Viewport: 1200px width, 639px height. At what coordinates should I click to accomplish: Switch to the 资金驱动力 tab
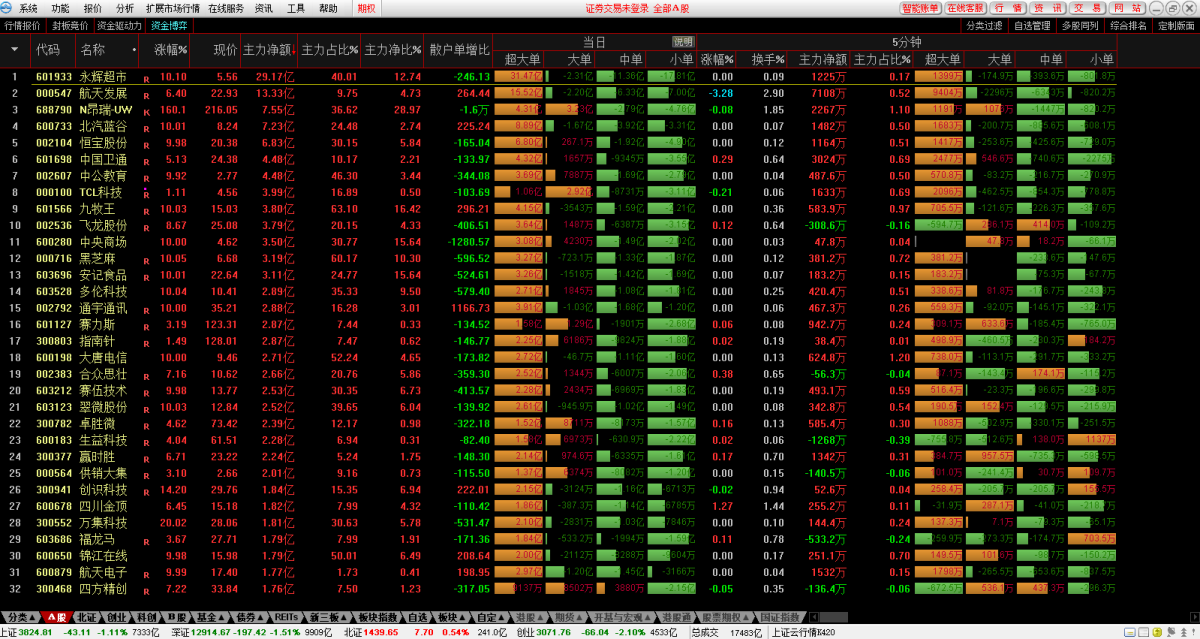coord(119,25)
